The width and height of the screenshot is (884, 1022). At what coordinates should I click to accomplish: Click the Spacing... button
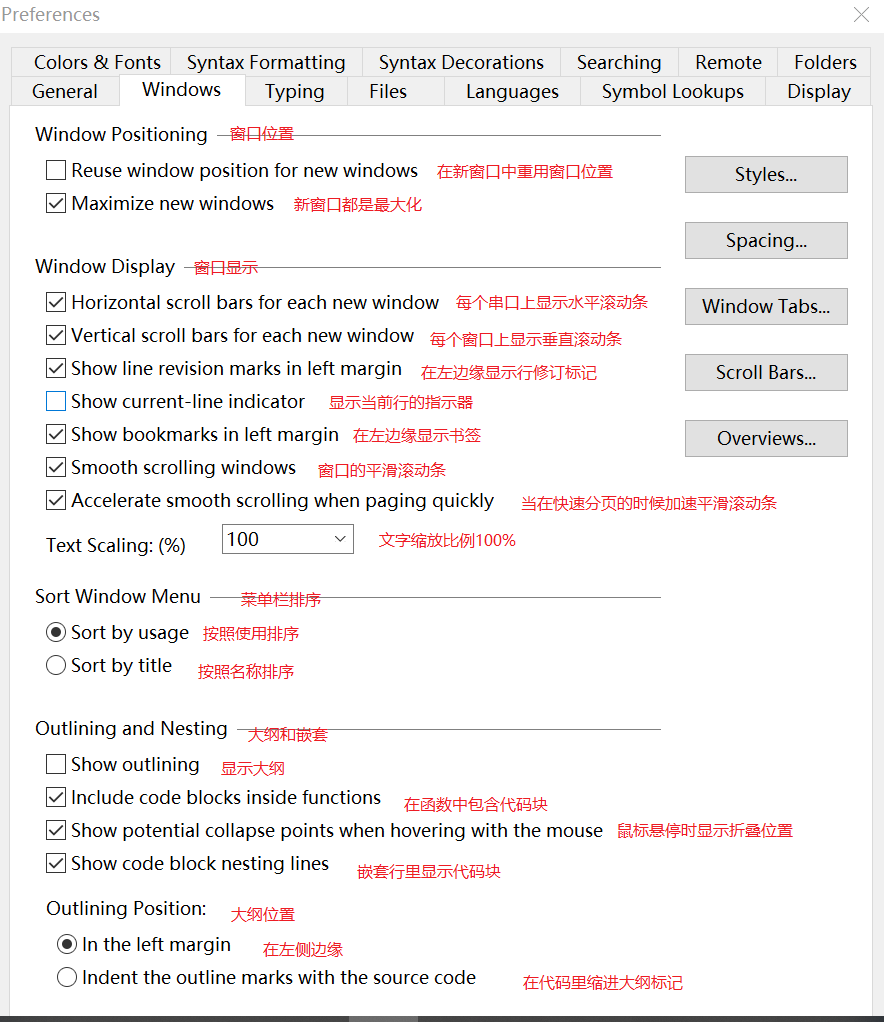[x=766, y=241]
